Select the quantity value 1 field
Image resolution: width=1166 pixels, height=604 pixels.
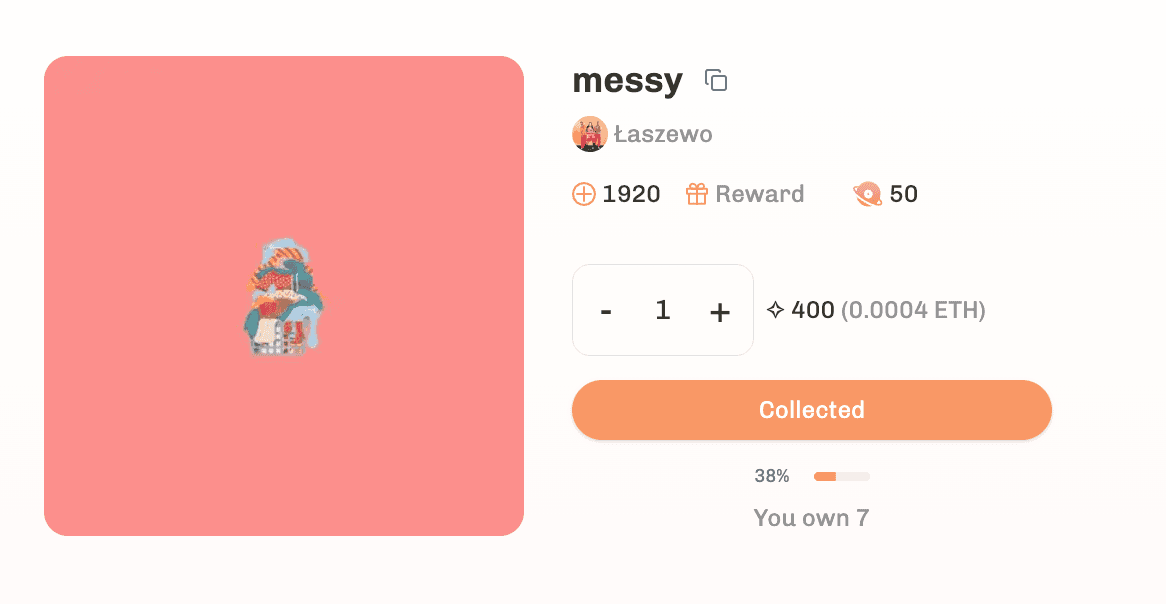pyautogui.click(x=663, y=309)
